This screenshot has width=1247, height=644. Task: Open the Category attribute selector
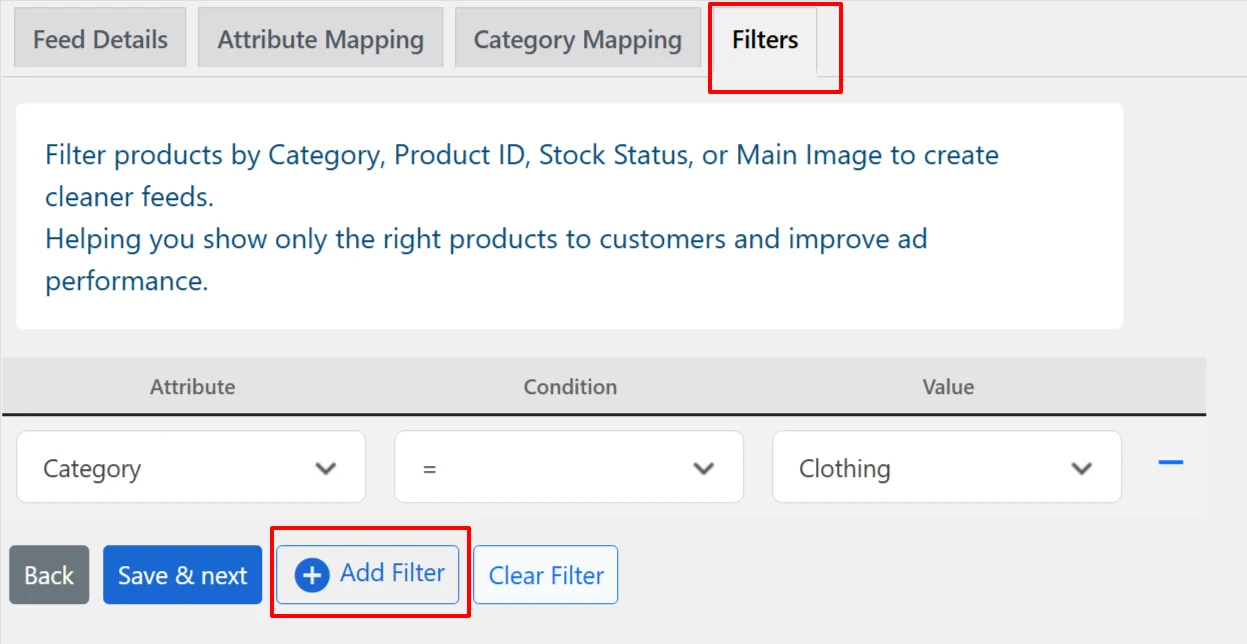pos(190,467)
